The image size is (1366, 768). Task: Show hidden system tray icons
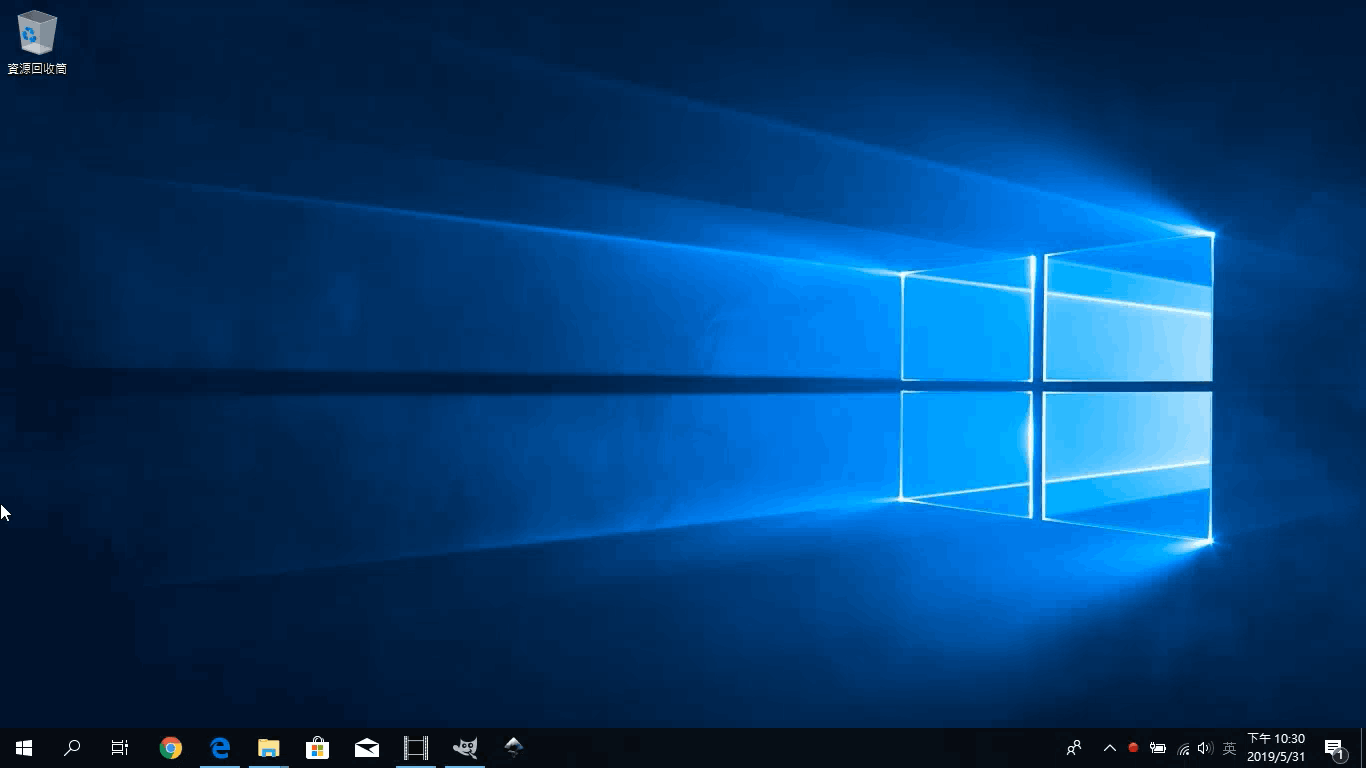click(1110, 748)
